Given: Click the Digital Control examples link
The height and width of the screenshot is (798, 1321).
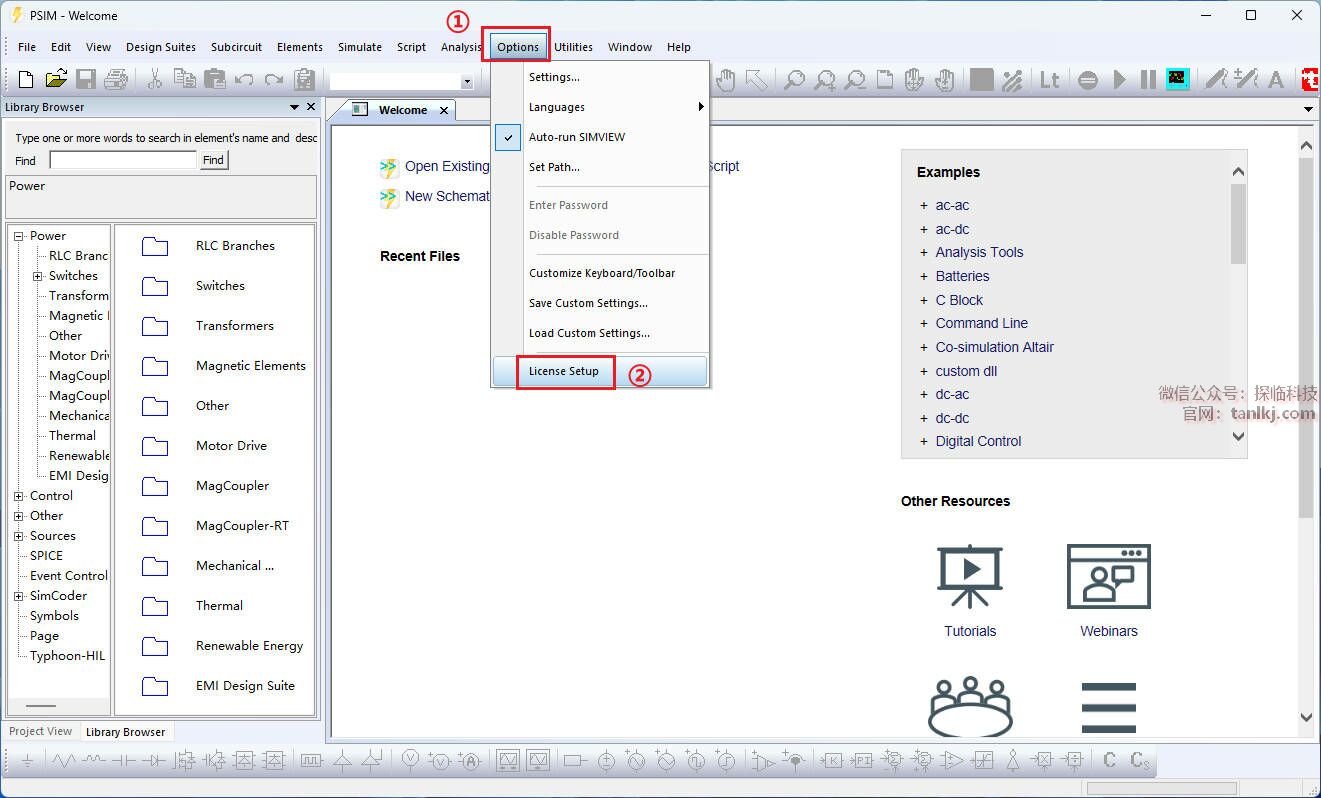Looking at the screenshot, I should click(978, 441).
